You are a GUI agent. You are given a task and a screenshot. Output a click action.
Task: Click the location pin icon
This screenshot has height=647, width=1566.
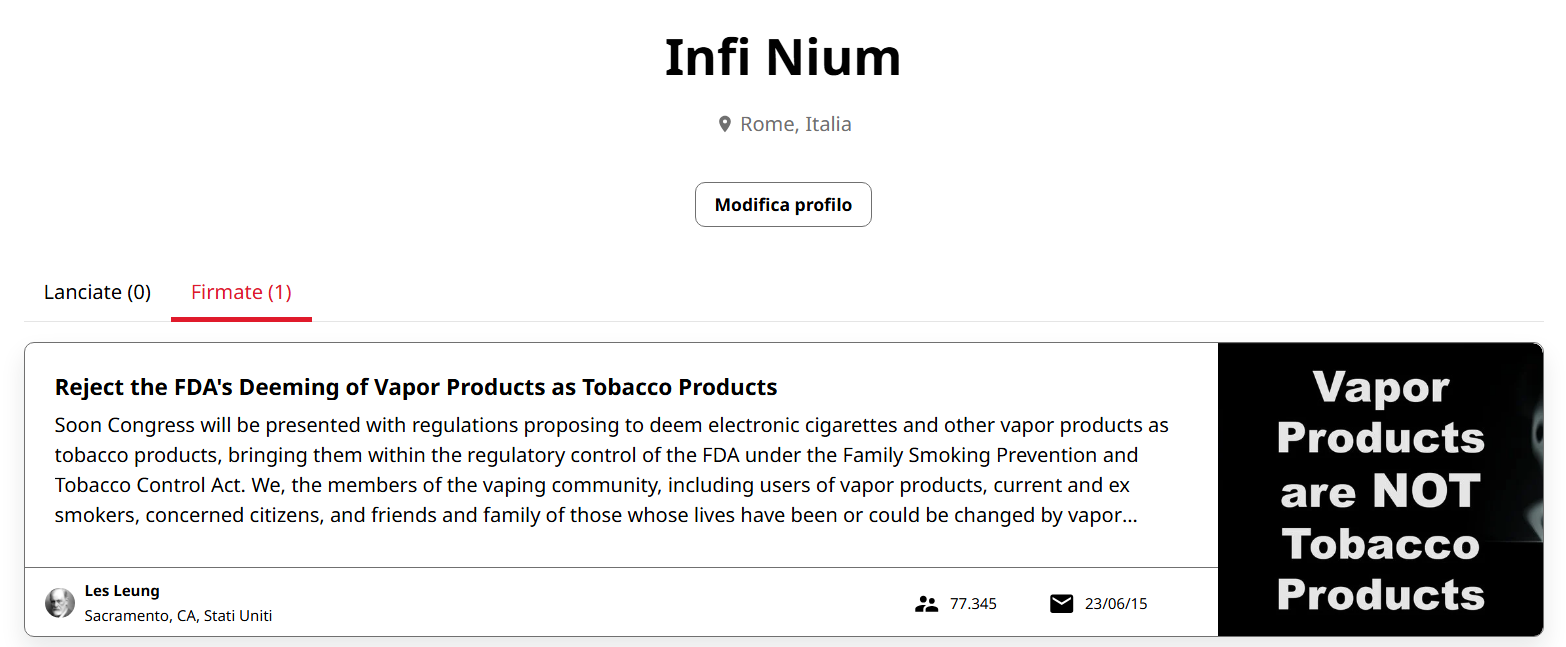[725, 124]
